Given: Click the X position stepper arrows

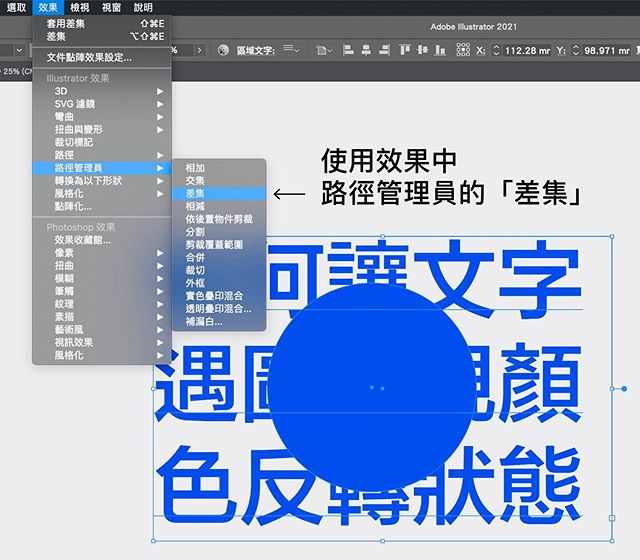Looking at the screenshot, I should (496, 50).
